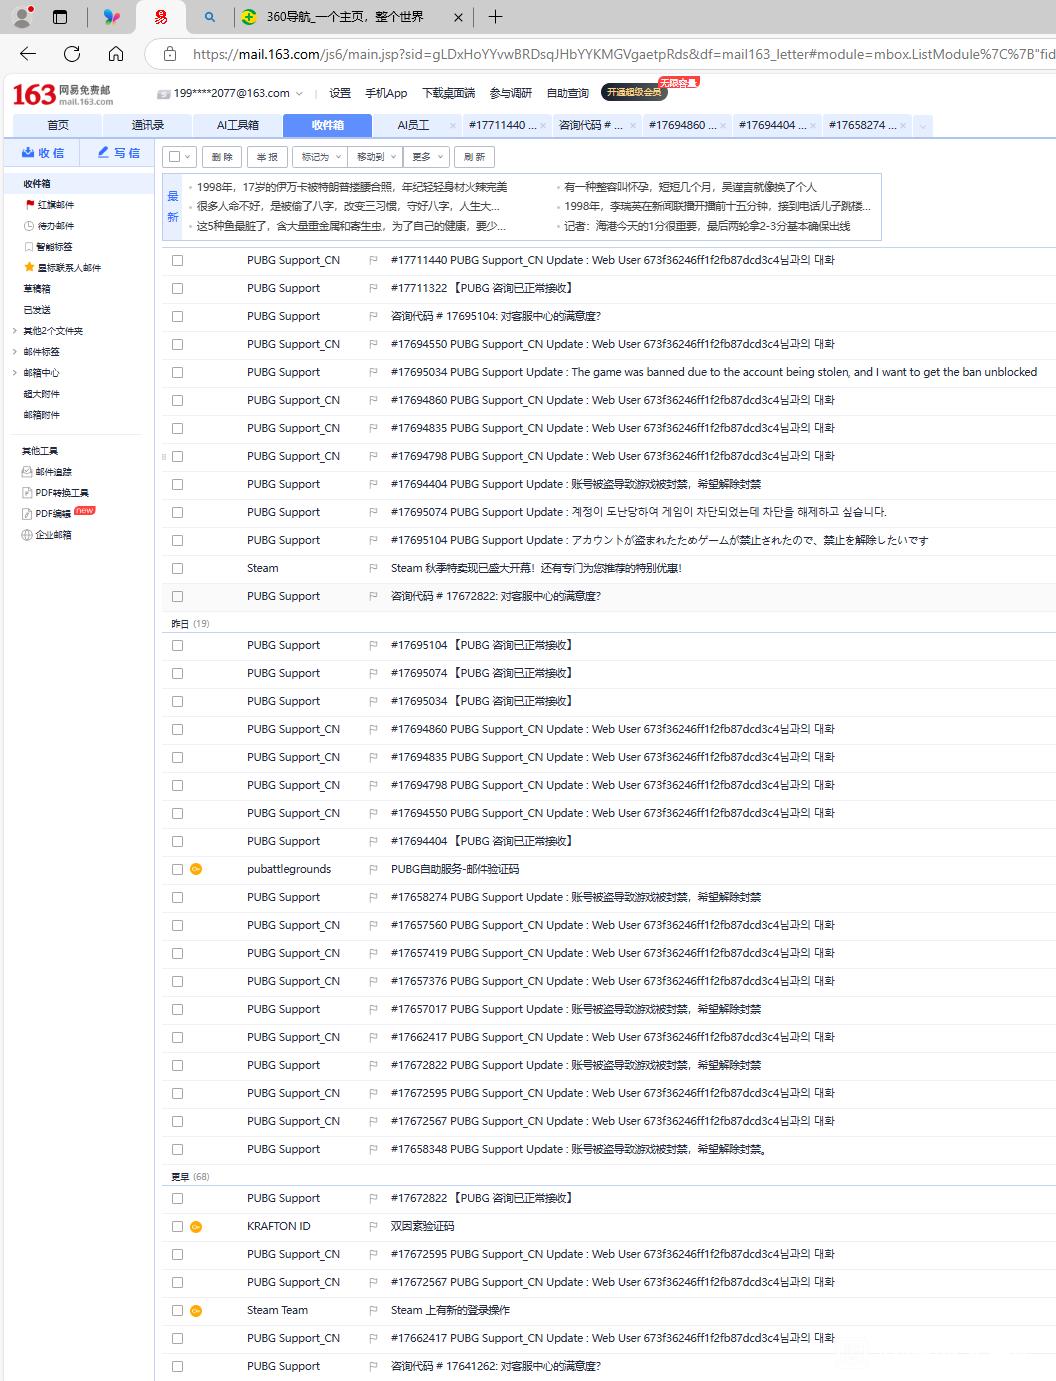Open the select-all dropdown arrow

[x=188, y=157]
